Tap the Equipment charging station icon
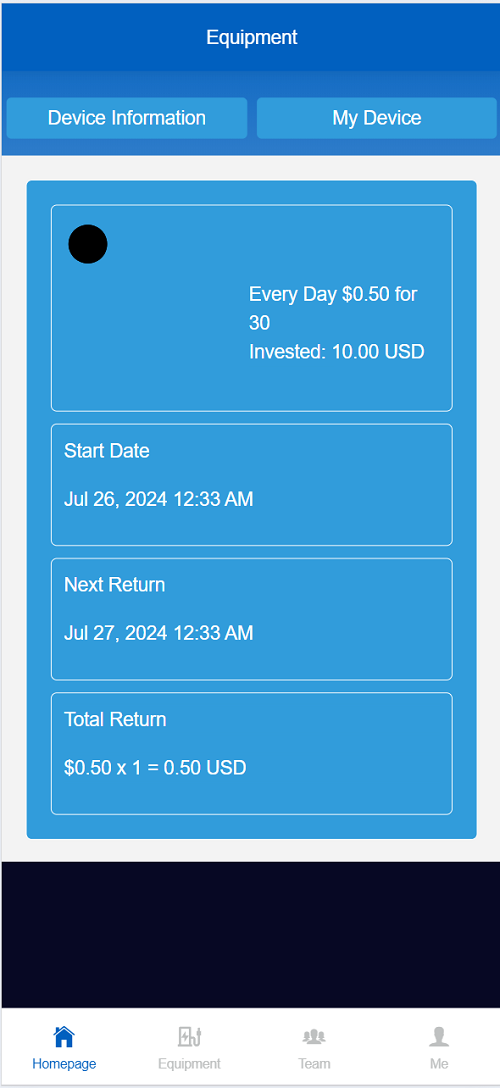Screen dimensions: 500x1088 point(189,1037)
